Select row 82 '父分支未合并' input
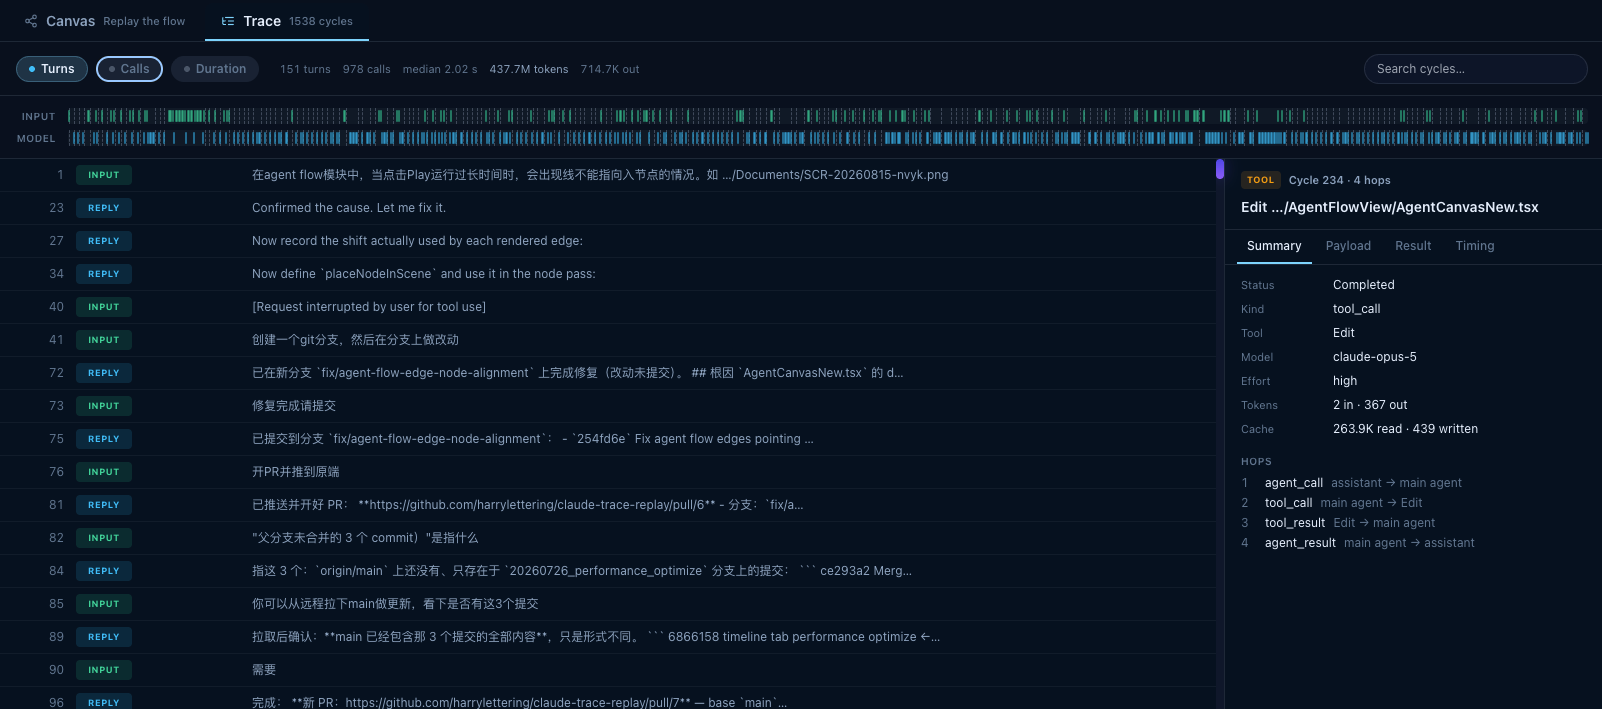Screen dimensions: 1602x709 (x=608, y=538)
